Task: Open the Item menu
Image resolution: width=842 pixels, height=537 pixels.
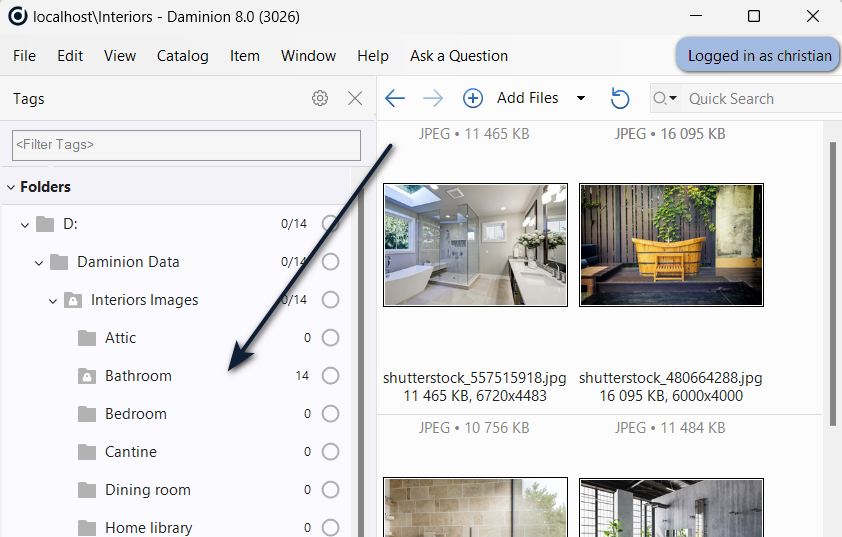Action: point(244,56)
